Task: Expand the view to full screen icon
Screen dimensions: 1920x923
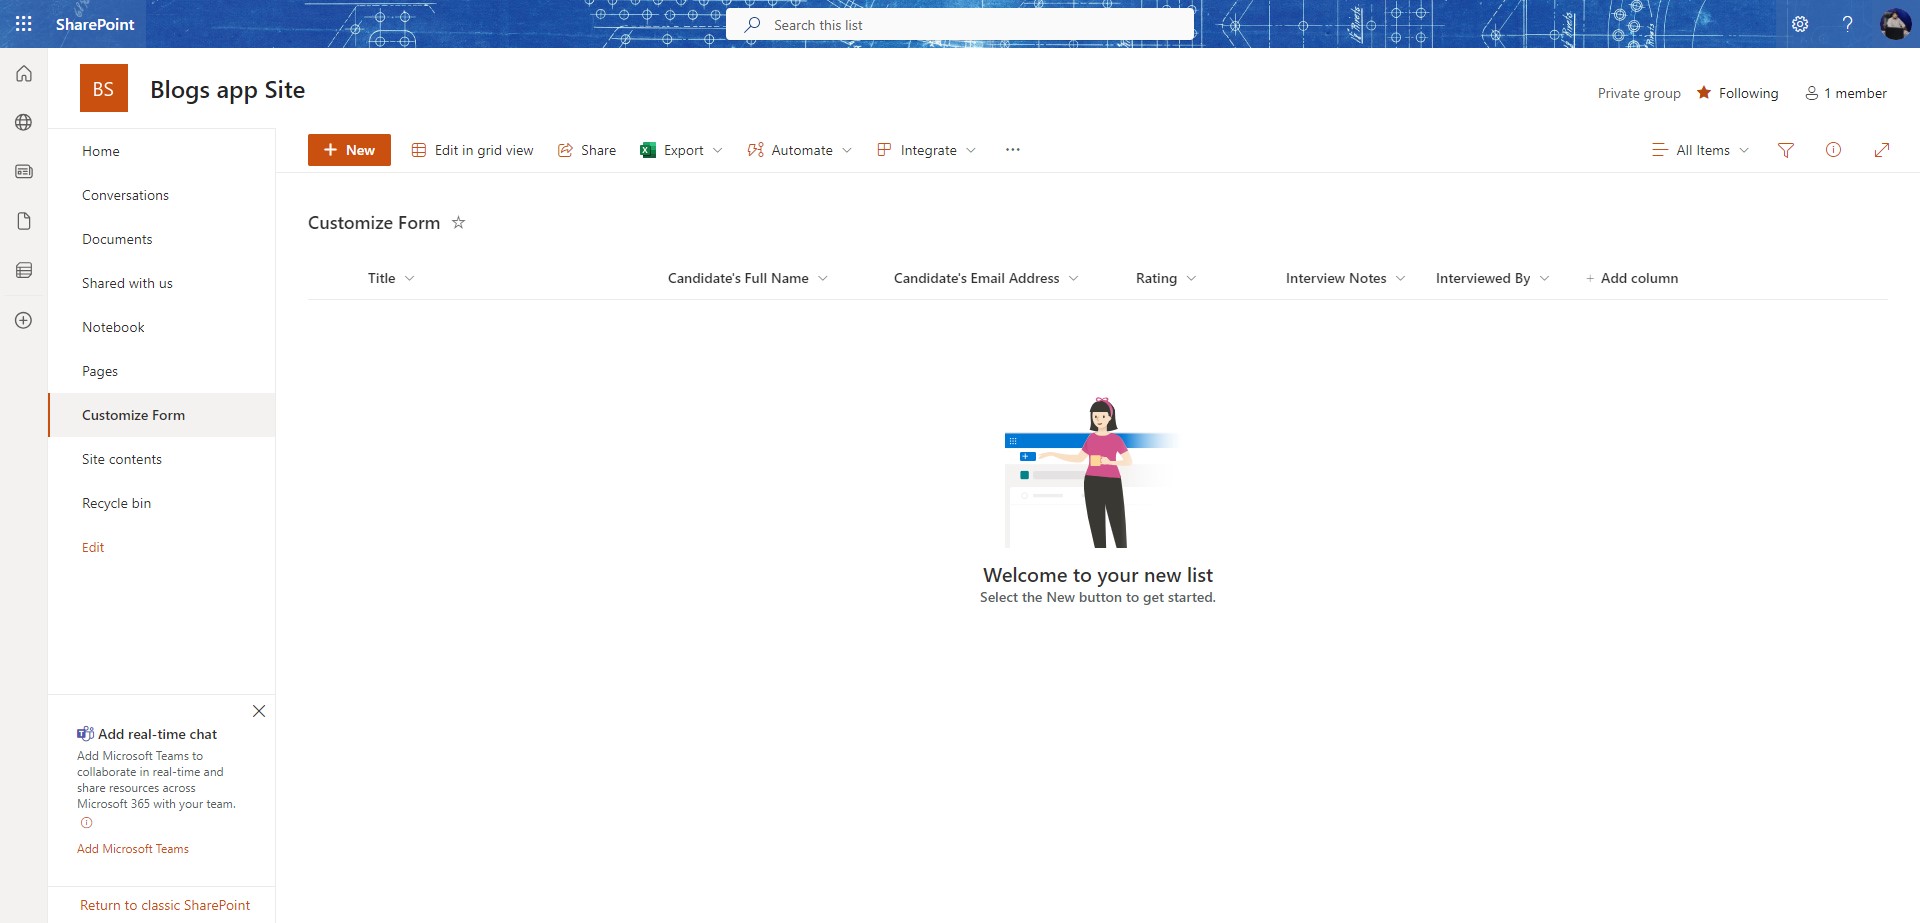Action: coord(1883,150)
